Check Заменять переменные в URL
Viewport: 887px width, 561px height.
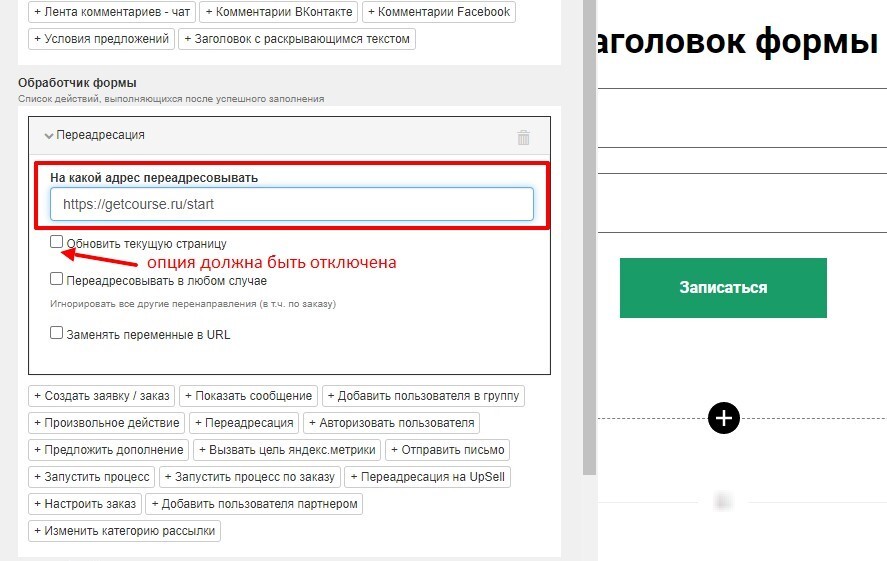point(56,333)
